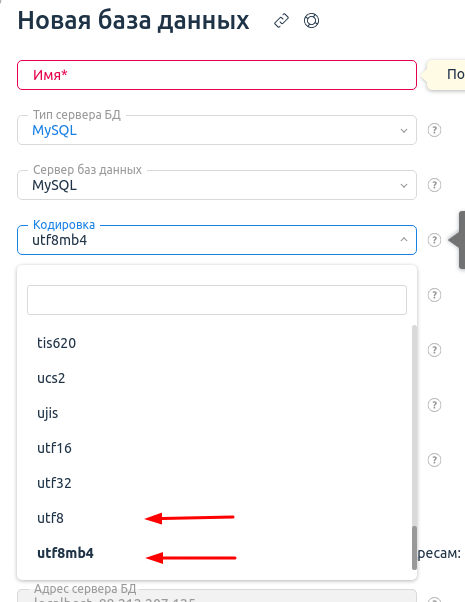Viewport: 465px width, 602px height.
Task: Select the utf8 encoding option
Action: tap(217, 518)
